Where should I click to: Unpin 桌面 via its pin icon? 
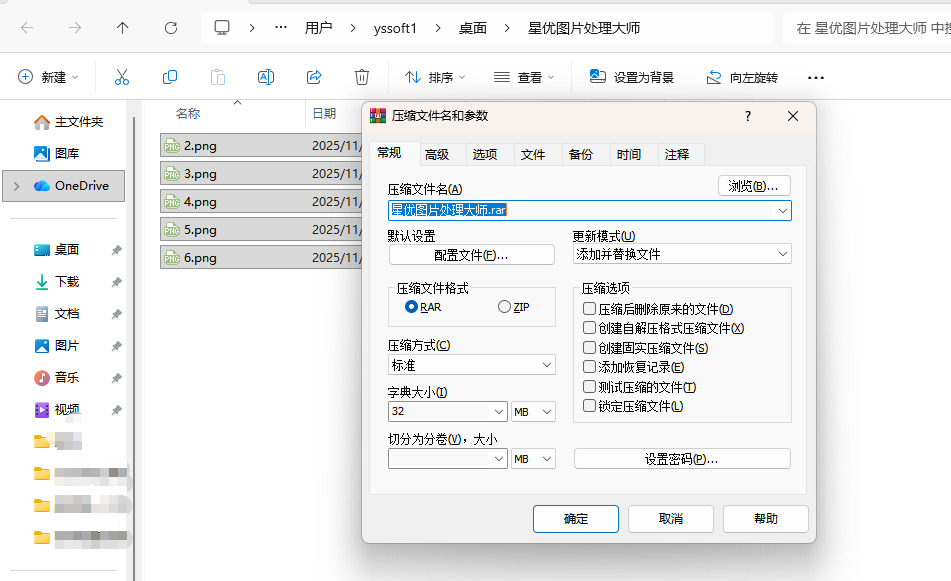tap(116, 250)
